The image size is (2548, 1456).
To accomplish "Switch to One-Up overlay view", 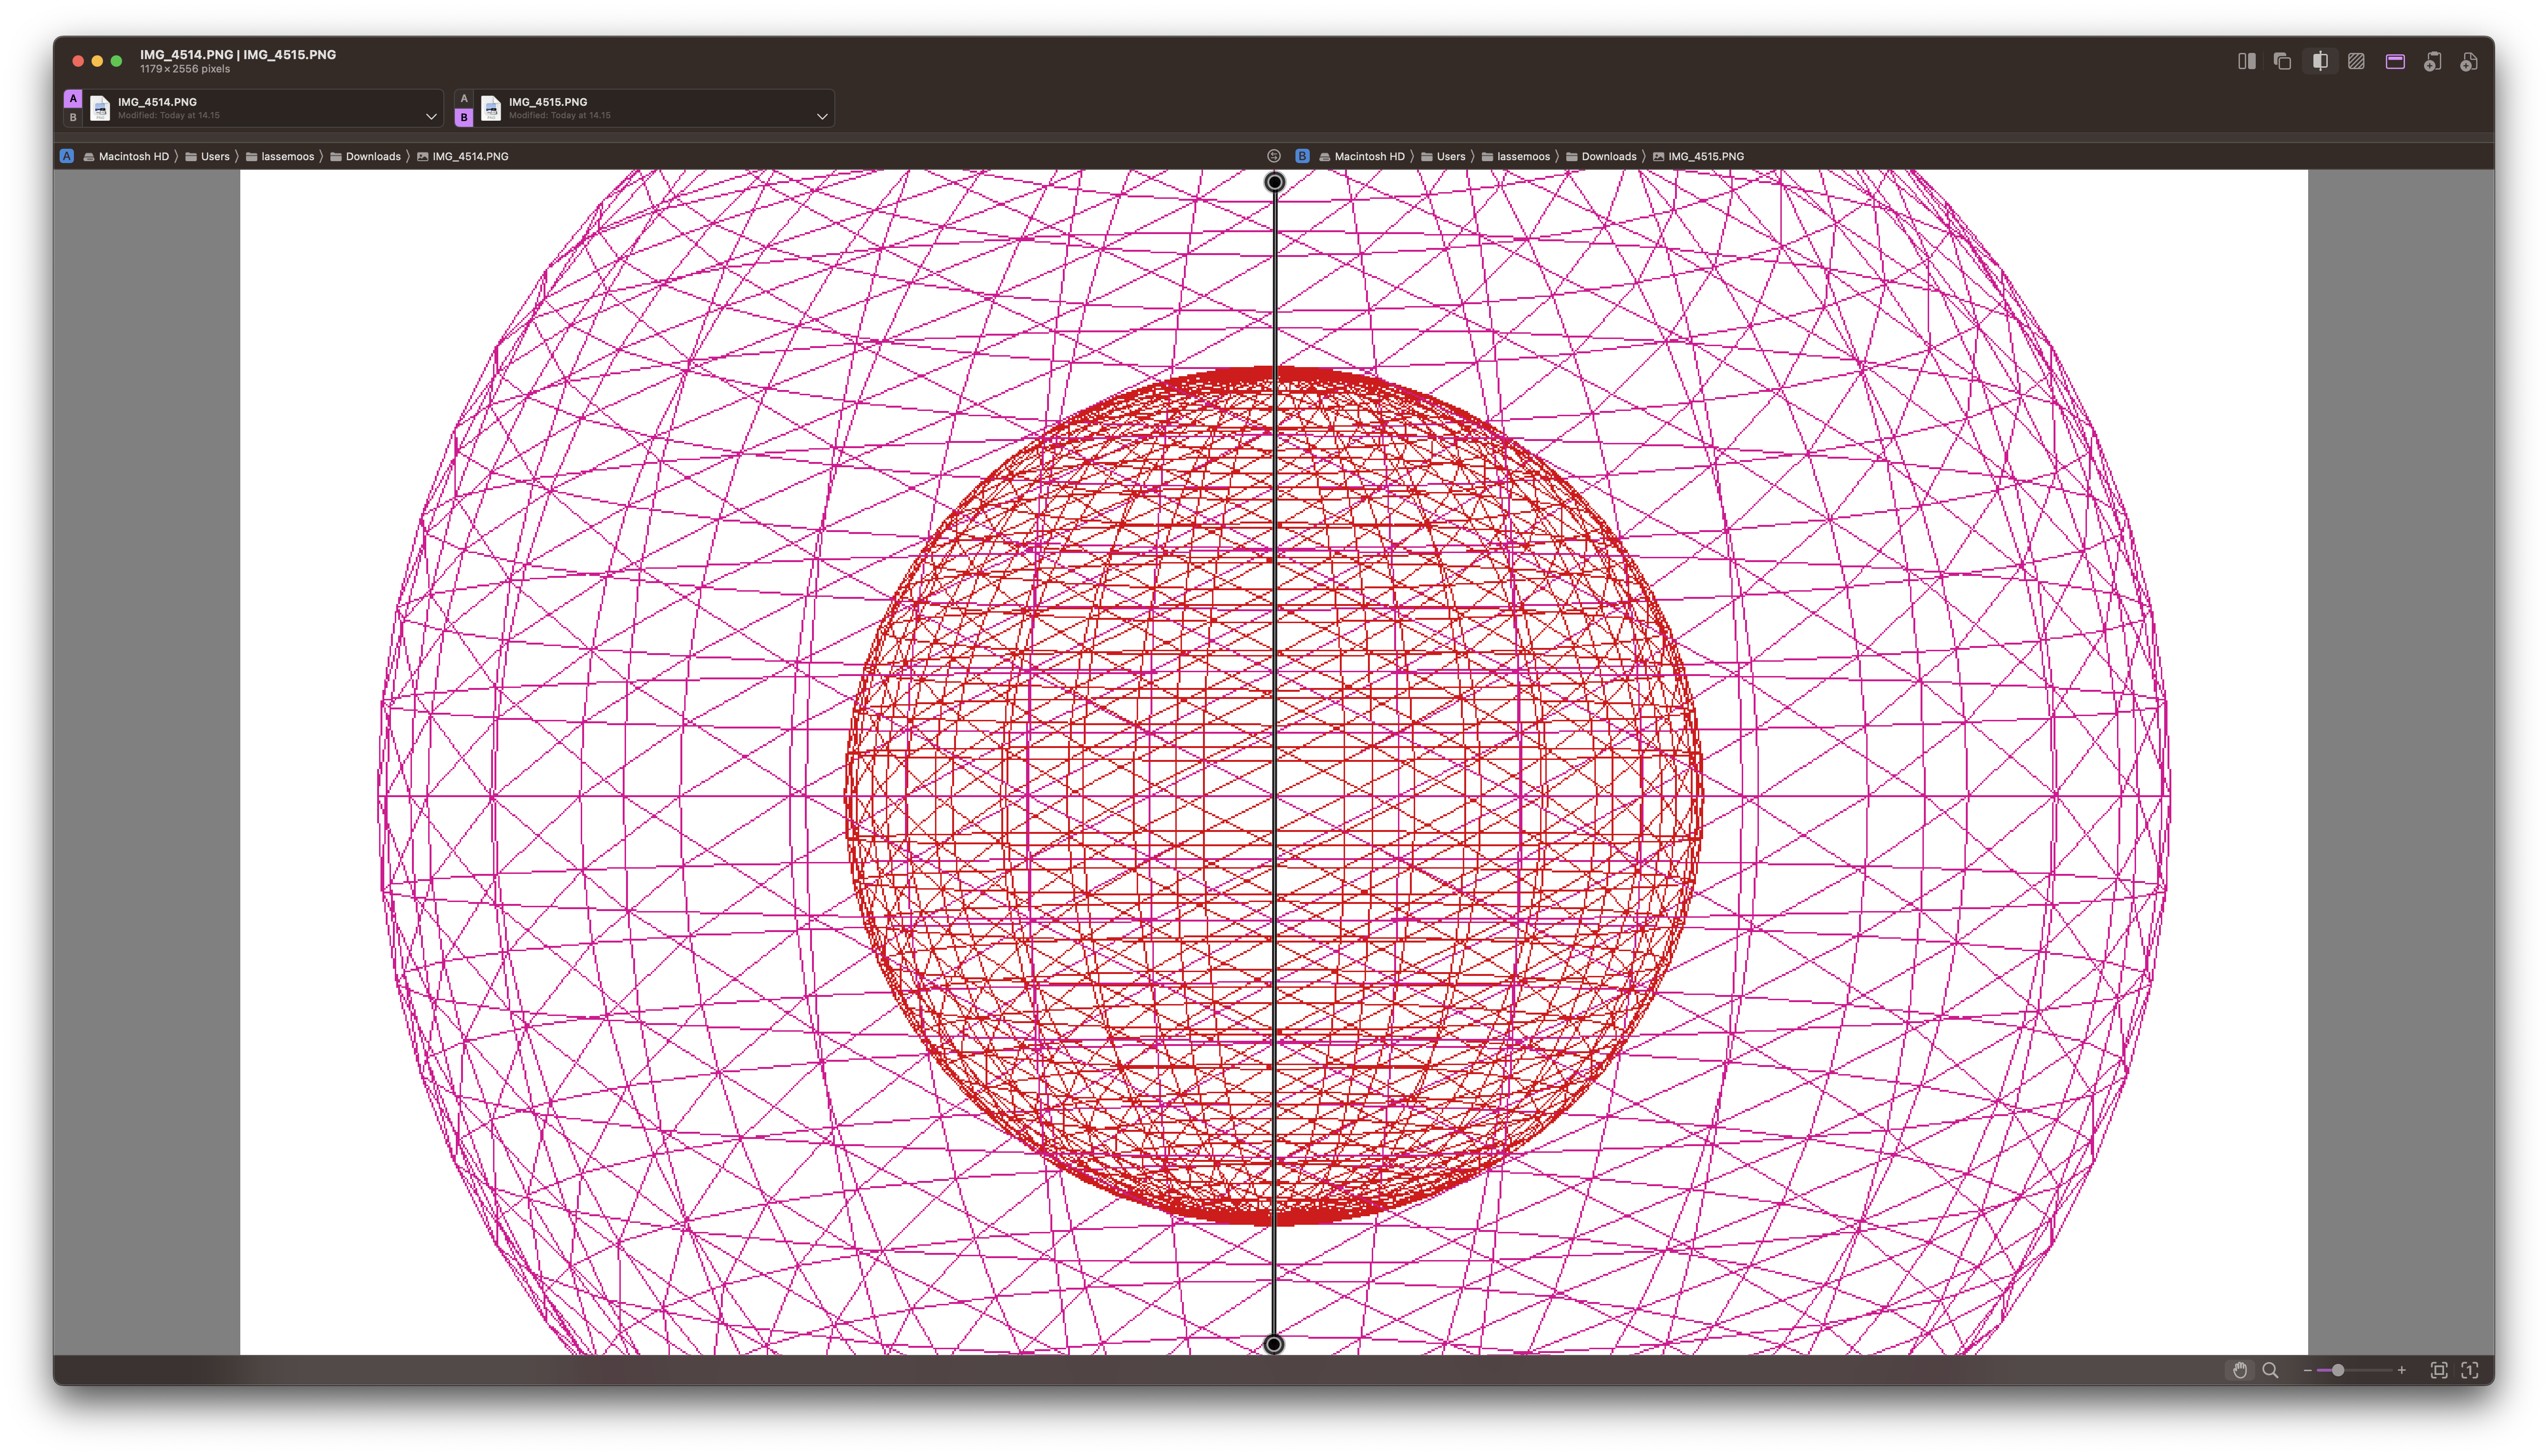I will click(x=2282, y=61).
